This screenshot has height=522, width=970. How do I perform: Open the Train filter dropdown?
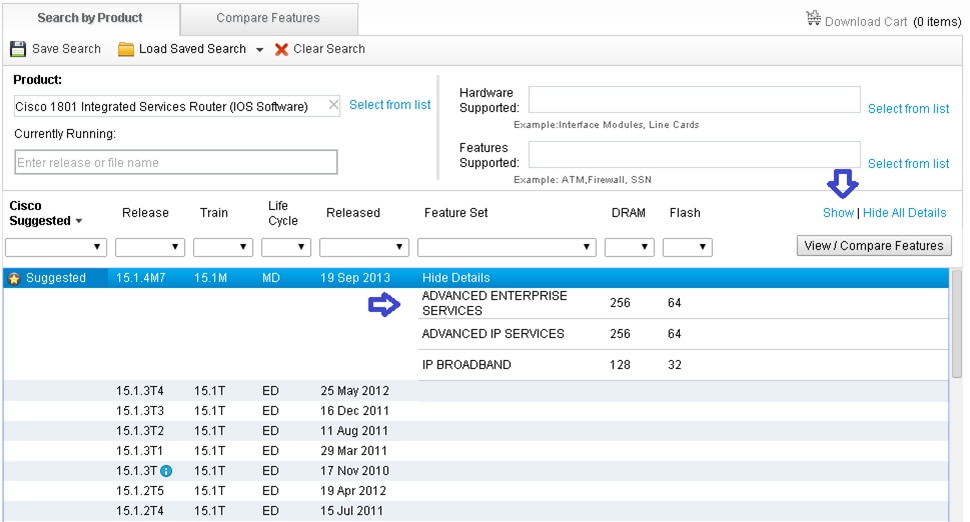tap(223, 247)
